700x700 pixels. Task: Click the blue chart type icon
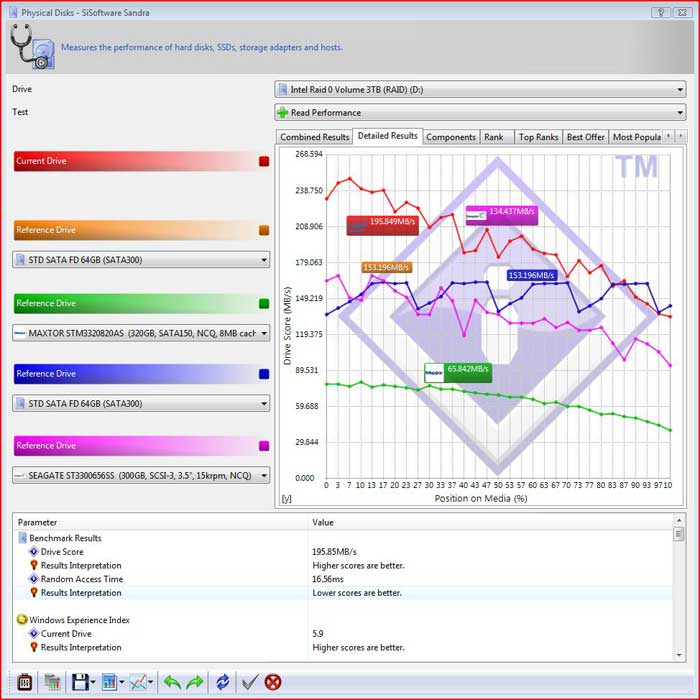pyautogui.click(x=109, y=682)
